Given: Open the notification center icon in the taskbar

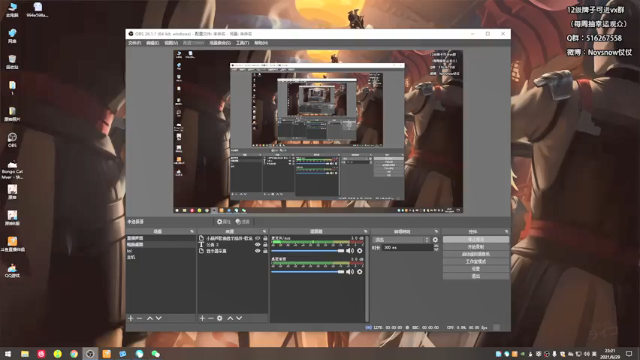Looking at the screenshot, I should (629, 353).
